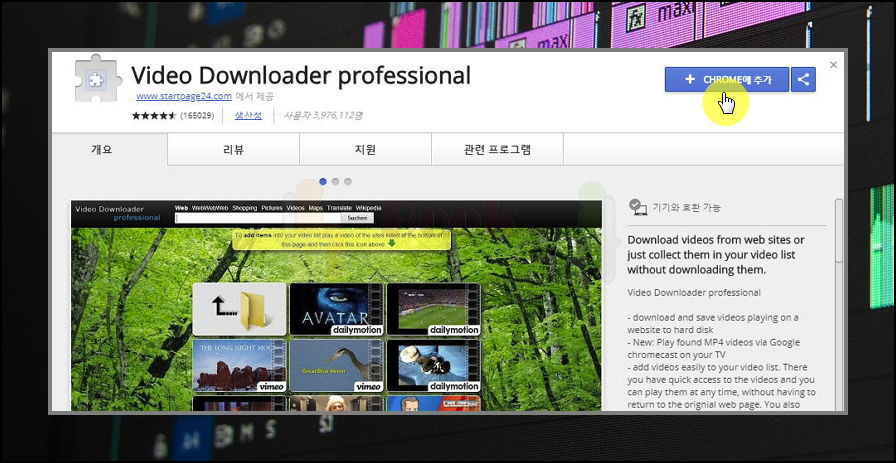Image resolution: width=896 pixels, height=463 pixels.
Task: Click Maps in the preview menu
Action: 315,207
